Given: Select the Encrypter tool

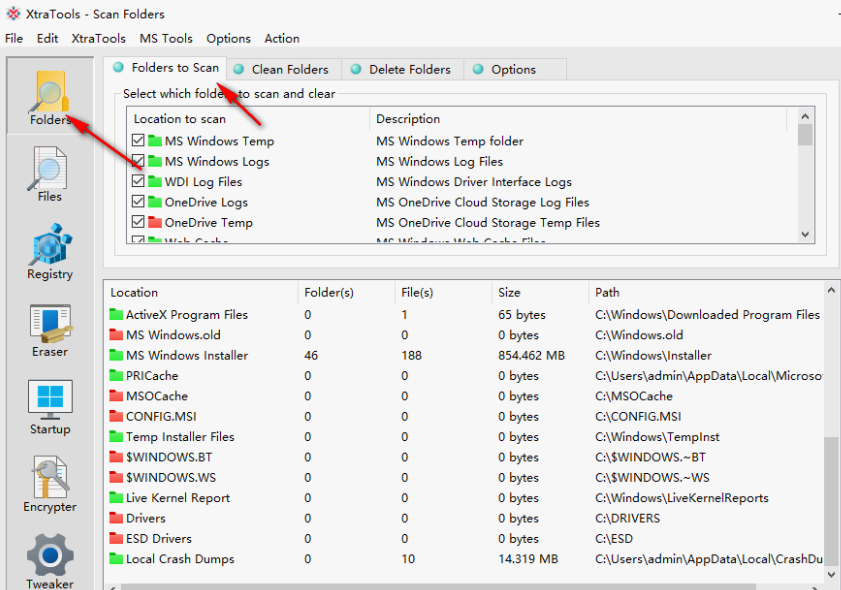Looking at the screenshot, I should [50, 484].
